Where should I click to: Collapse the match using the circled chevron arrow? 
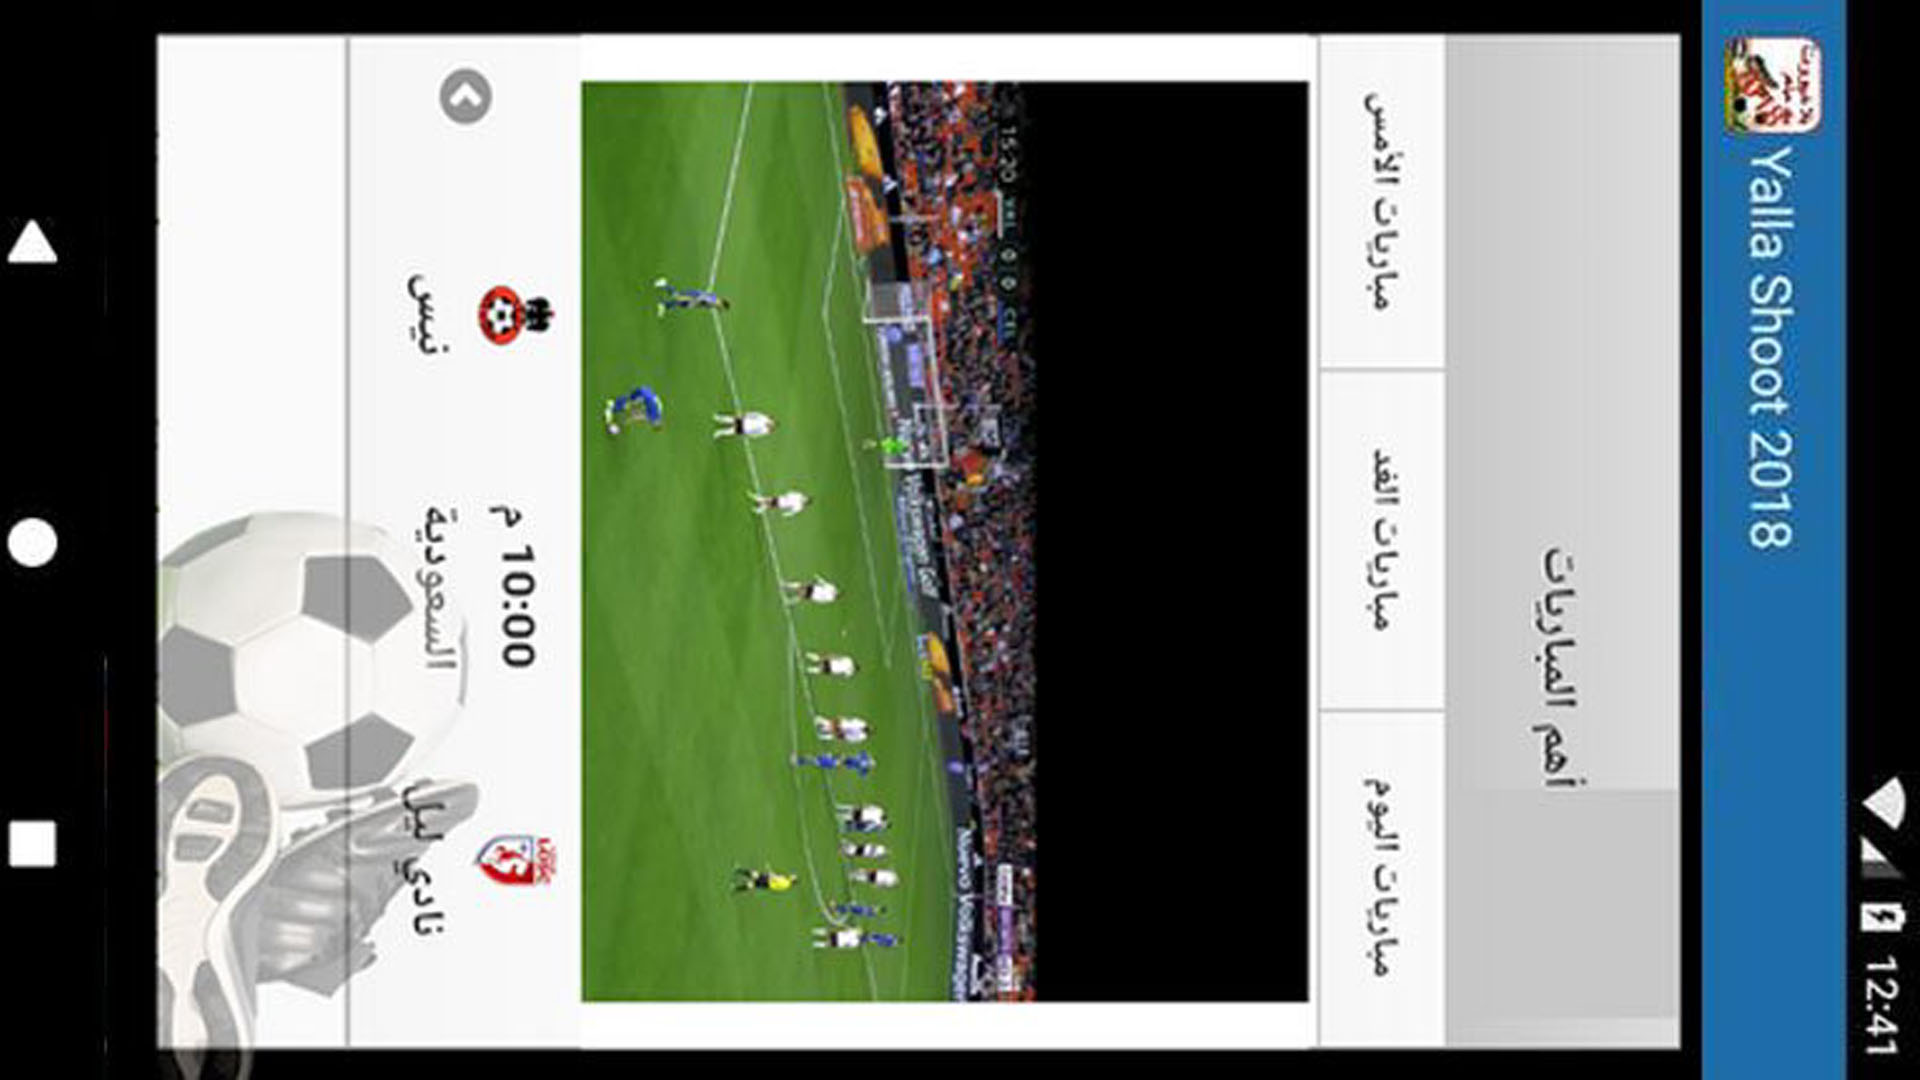pyautogui.click(x=465, y=98)
